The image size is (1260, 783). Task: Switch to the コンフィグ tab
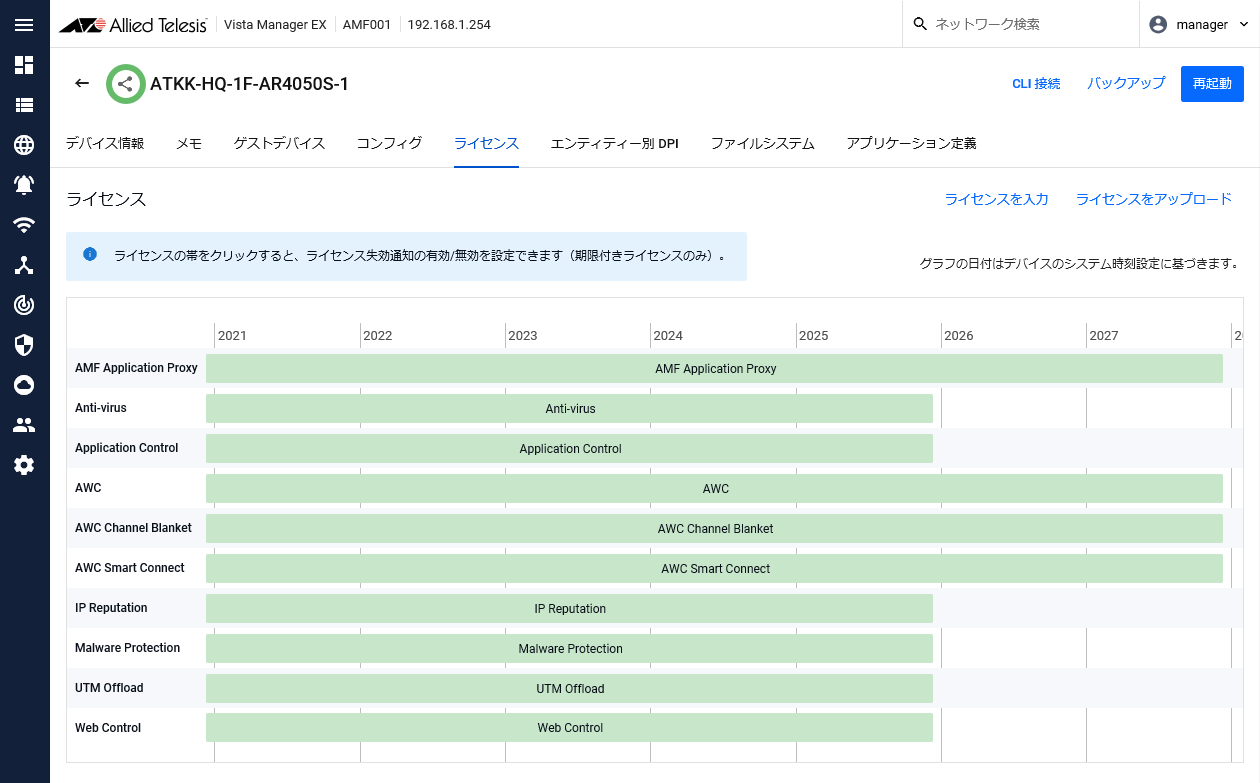tap(389, 144)
